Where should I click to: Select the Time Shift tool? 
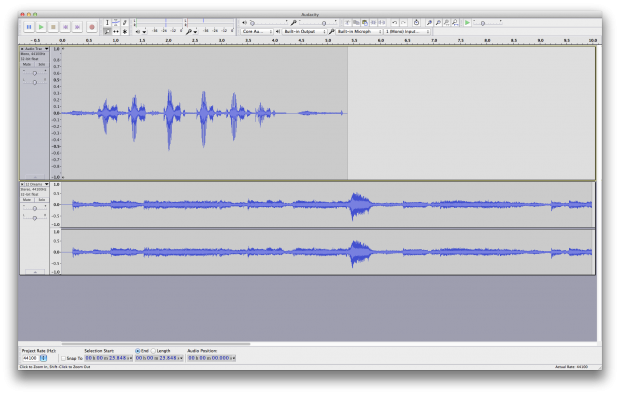tap(116, 31)
